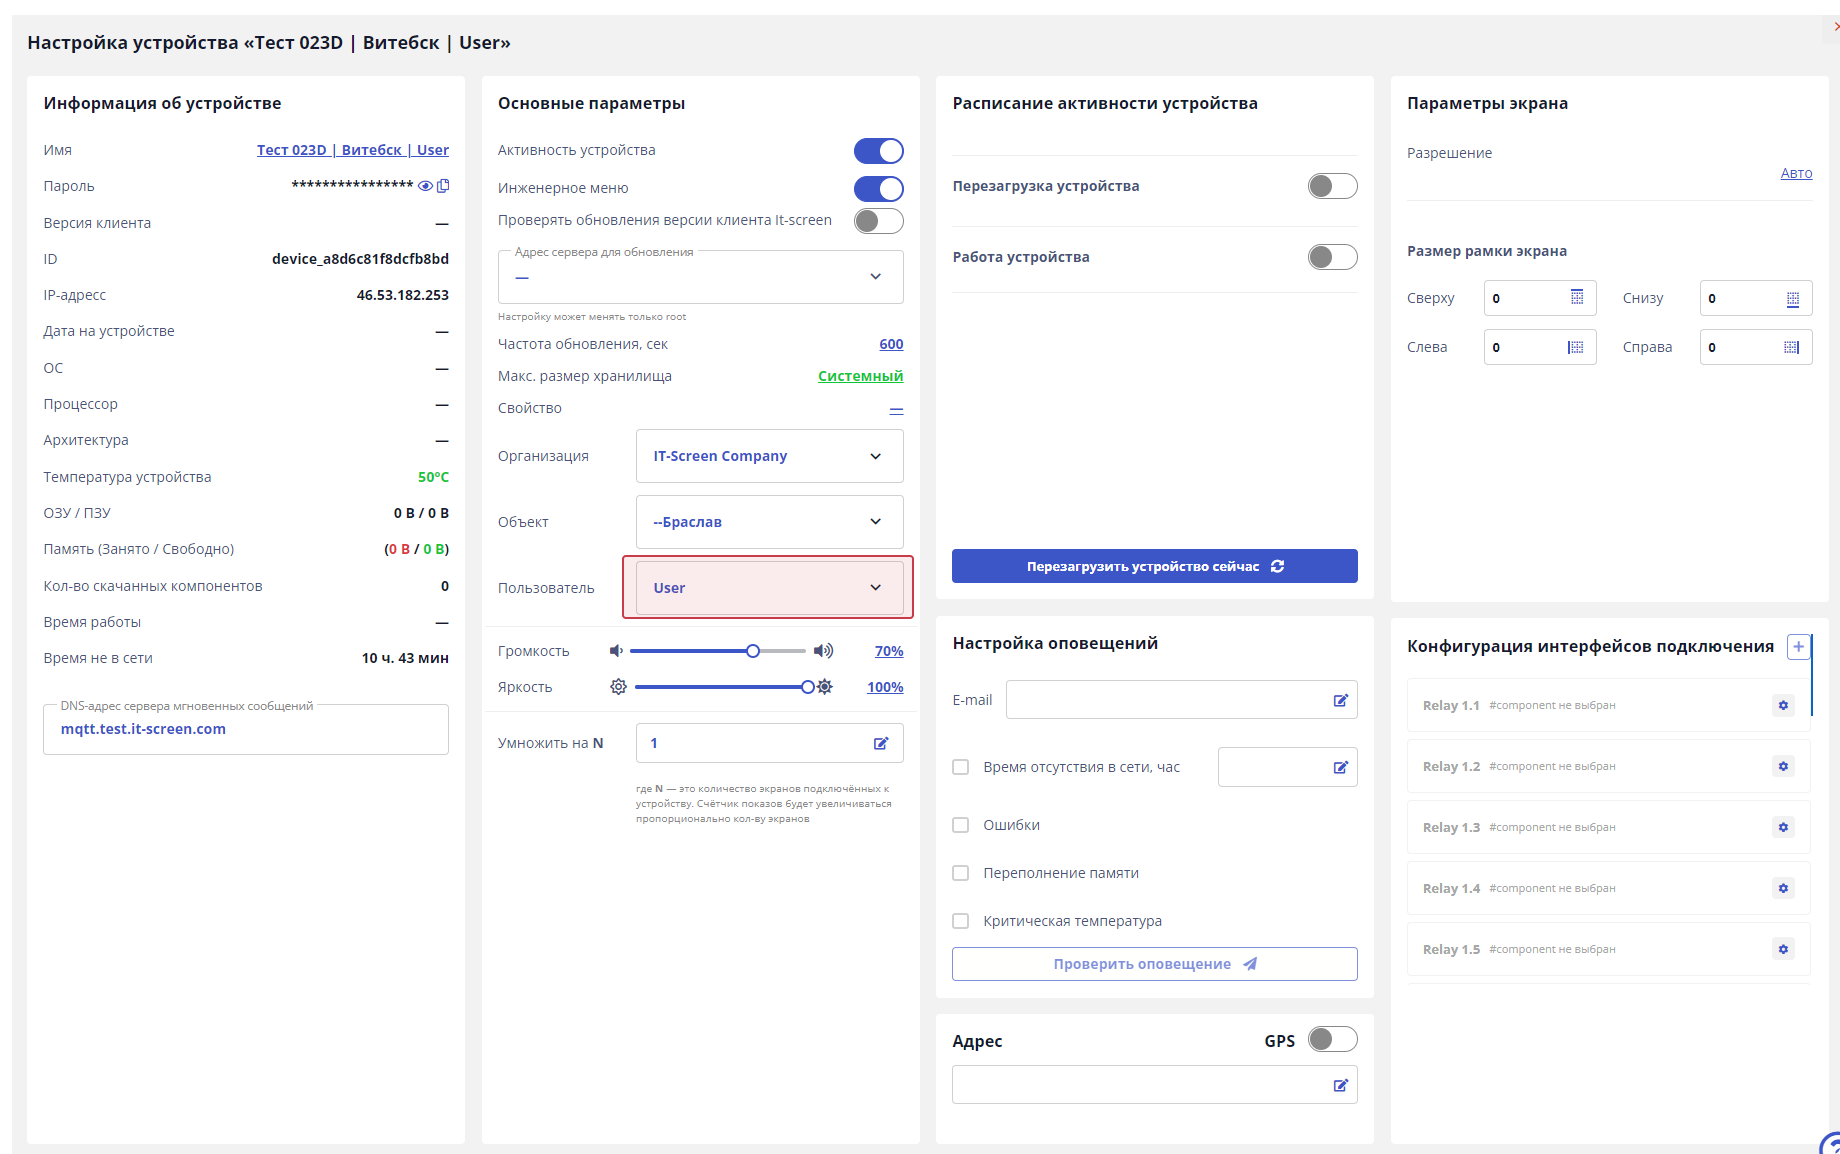Click the Умножить на N input field

point(770,743)
